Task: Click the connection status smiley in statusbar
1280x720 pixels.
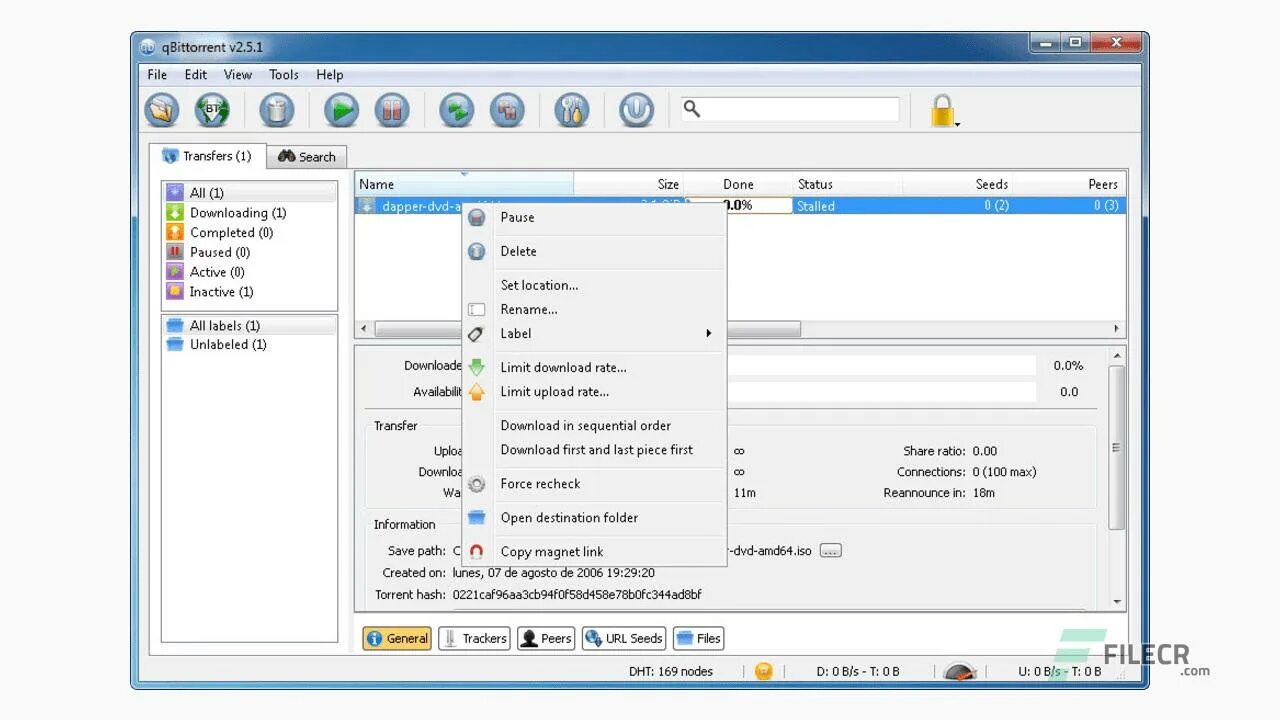Action: (764, 671)
